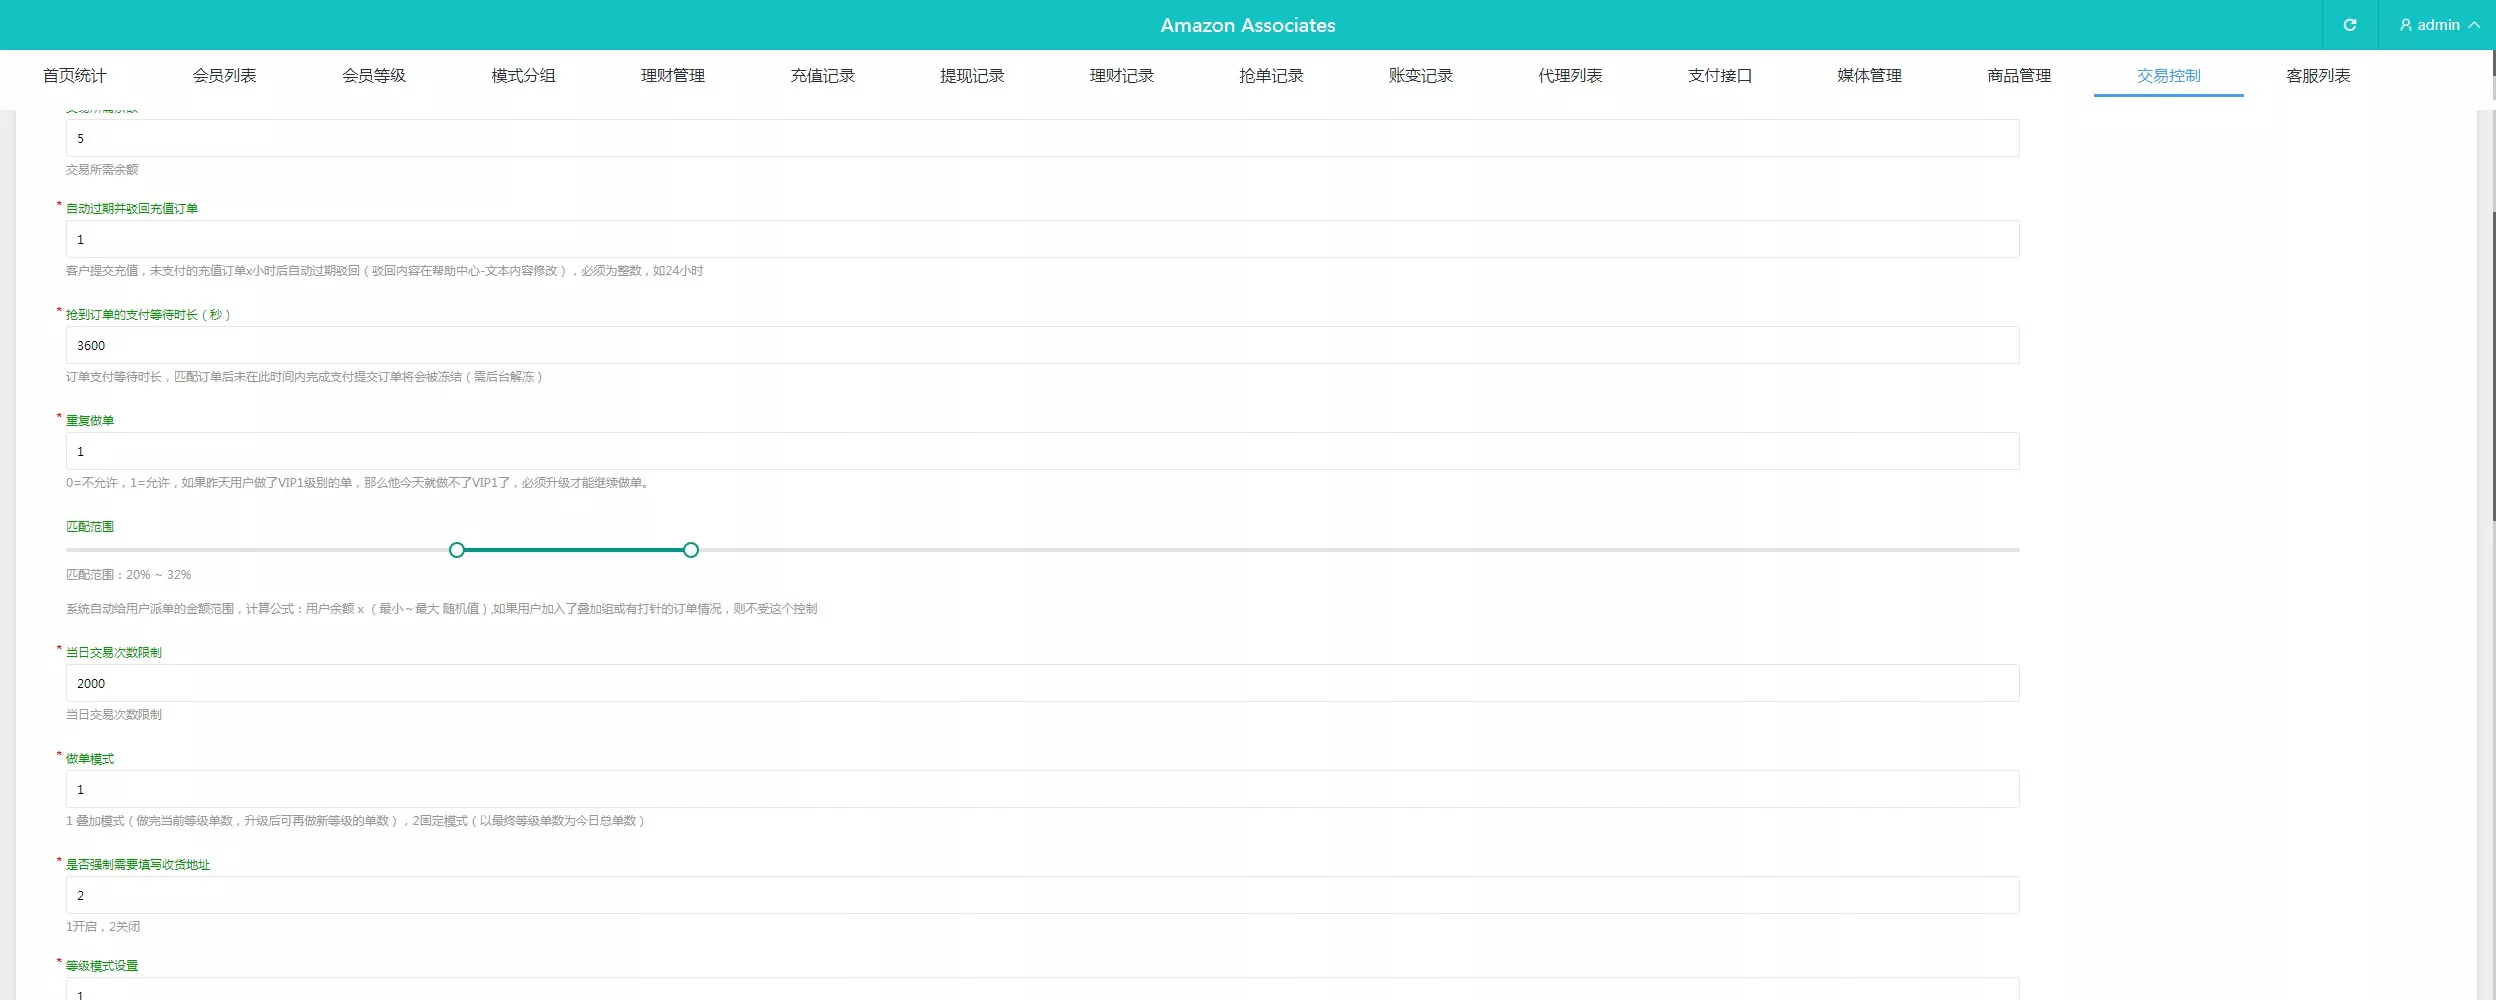Open the admin user dropdown
The height and width of the screenshot is (1000, 2496).
[2438, 25]
